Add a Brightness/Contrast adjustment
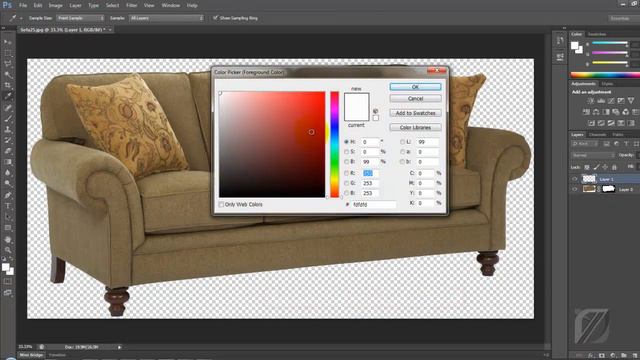Image resolution: width=640 pixels, height=360 pixels. [591, 100]
